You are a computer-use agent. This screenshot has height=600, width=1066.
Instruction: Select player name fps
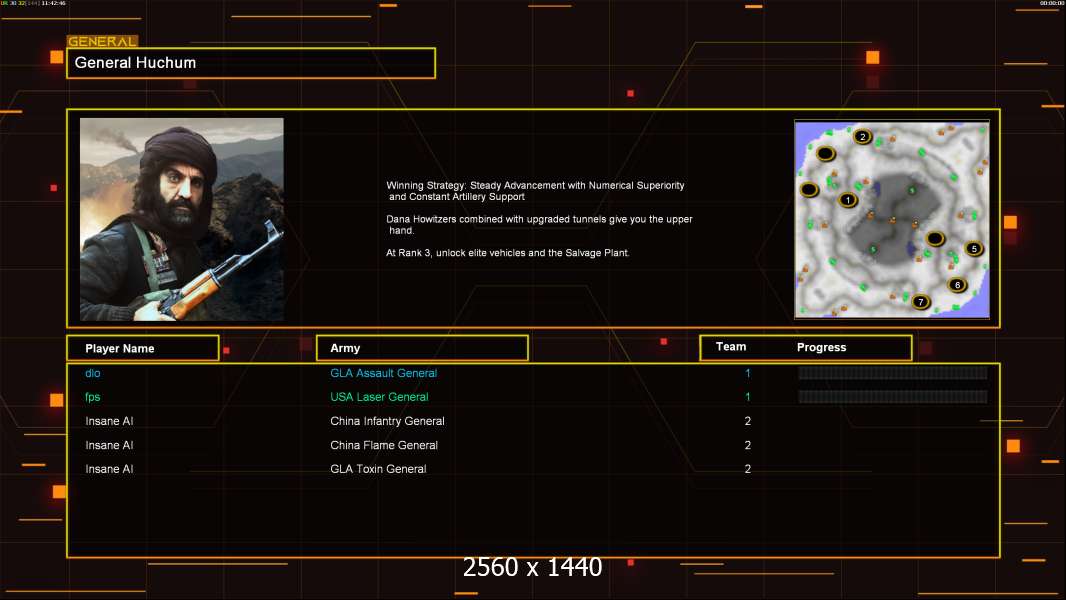[92, 397]
